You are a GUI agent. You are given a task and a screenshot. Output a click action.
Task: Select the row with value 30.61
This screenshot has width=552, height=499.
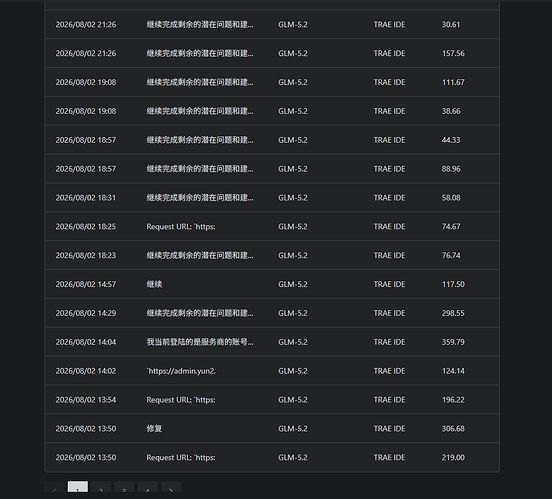(272, 24)
